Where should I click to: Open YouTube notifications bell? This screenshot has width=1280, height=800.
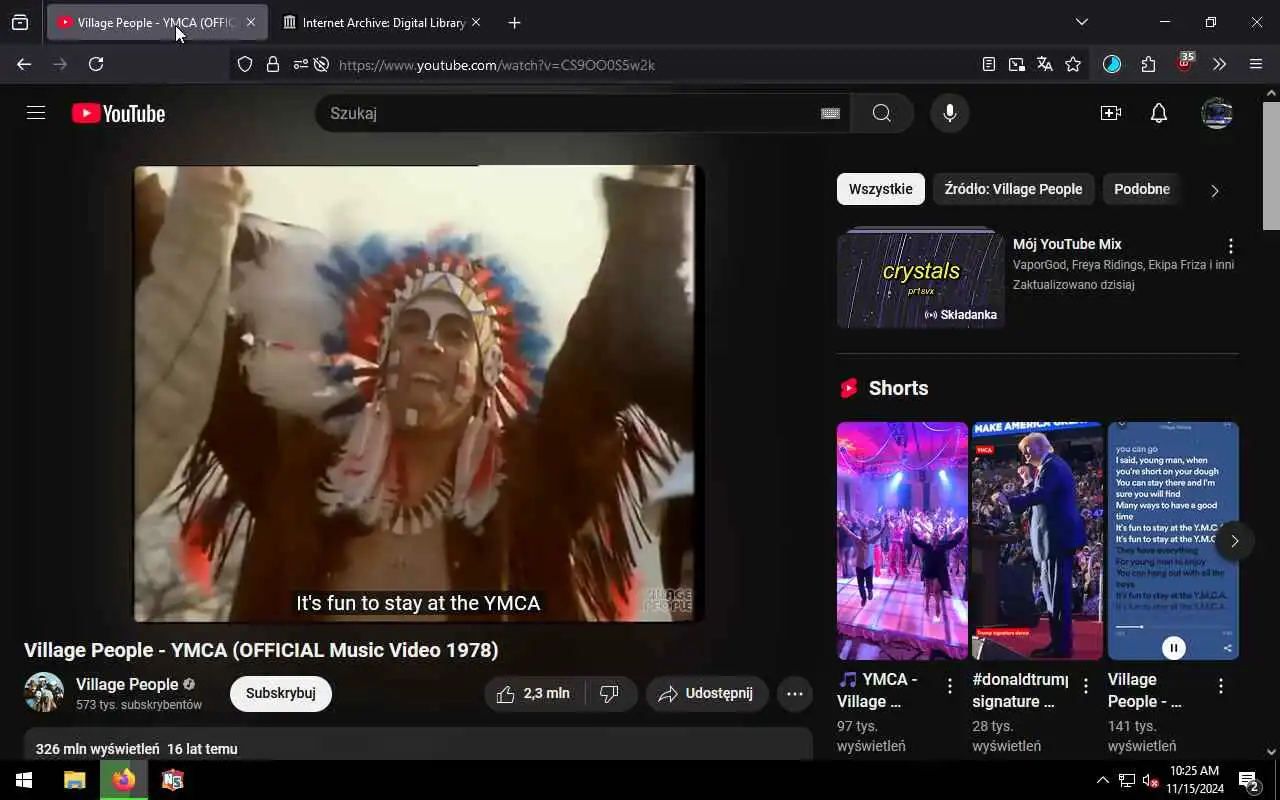pos(1159,113)
